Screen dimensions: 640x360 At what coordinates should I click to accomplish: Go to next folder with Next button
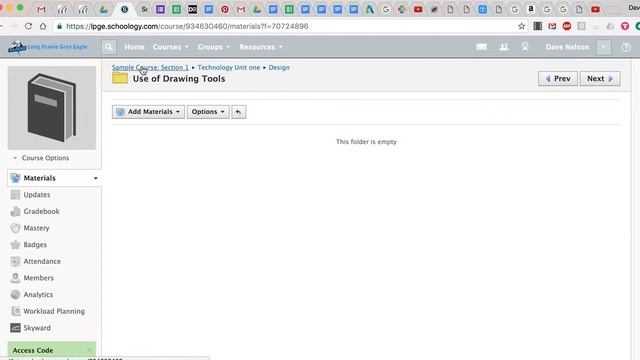click(x=600, y=79)
